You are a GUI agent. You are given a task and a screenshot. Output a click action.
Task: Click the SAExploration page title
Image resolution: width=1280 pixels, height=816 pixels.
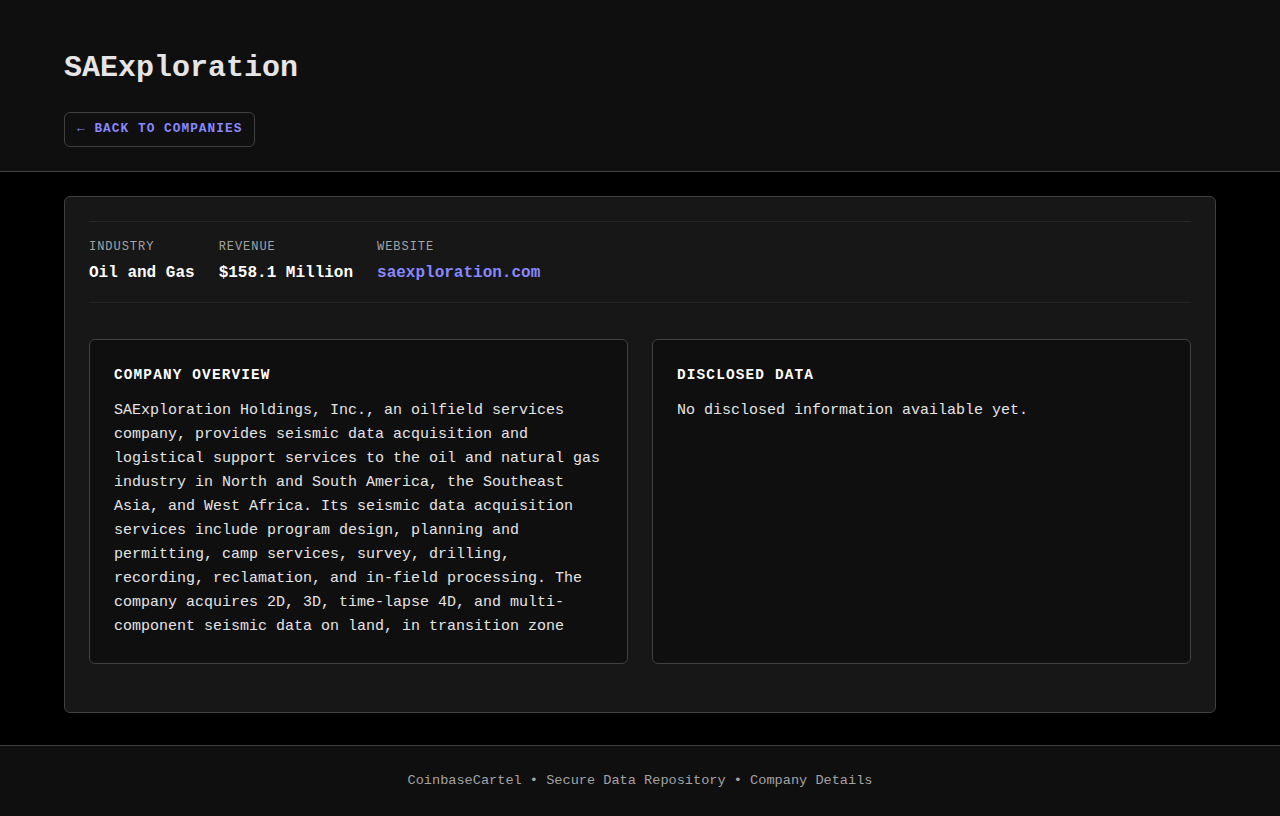coord(181,67)
